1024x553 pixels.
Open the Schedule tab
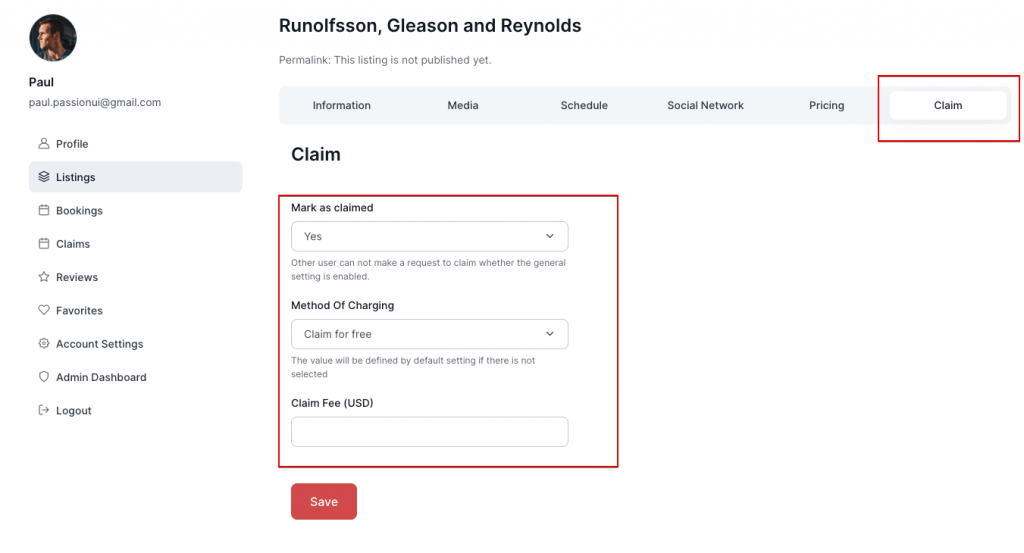pos(584,105)
